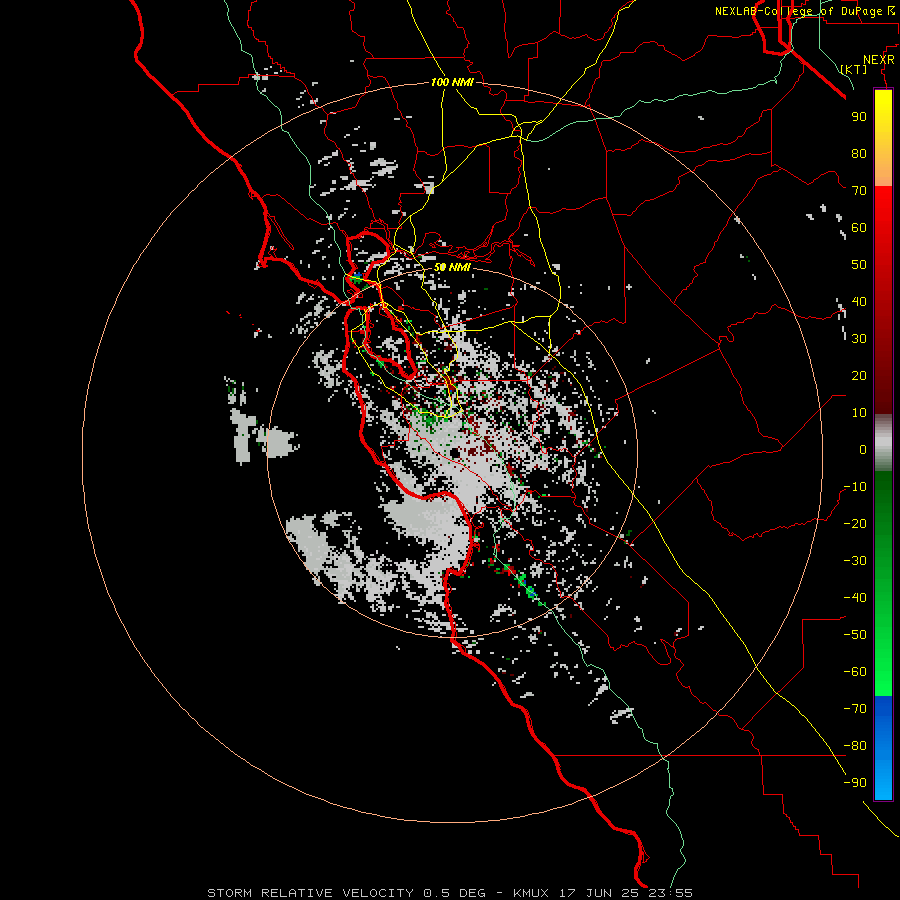Click the -70 value on velocity scale
The width and height of the screenshot is (900, 900).
[x=855, y=709]
